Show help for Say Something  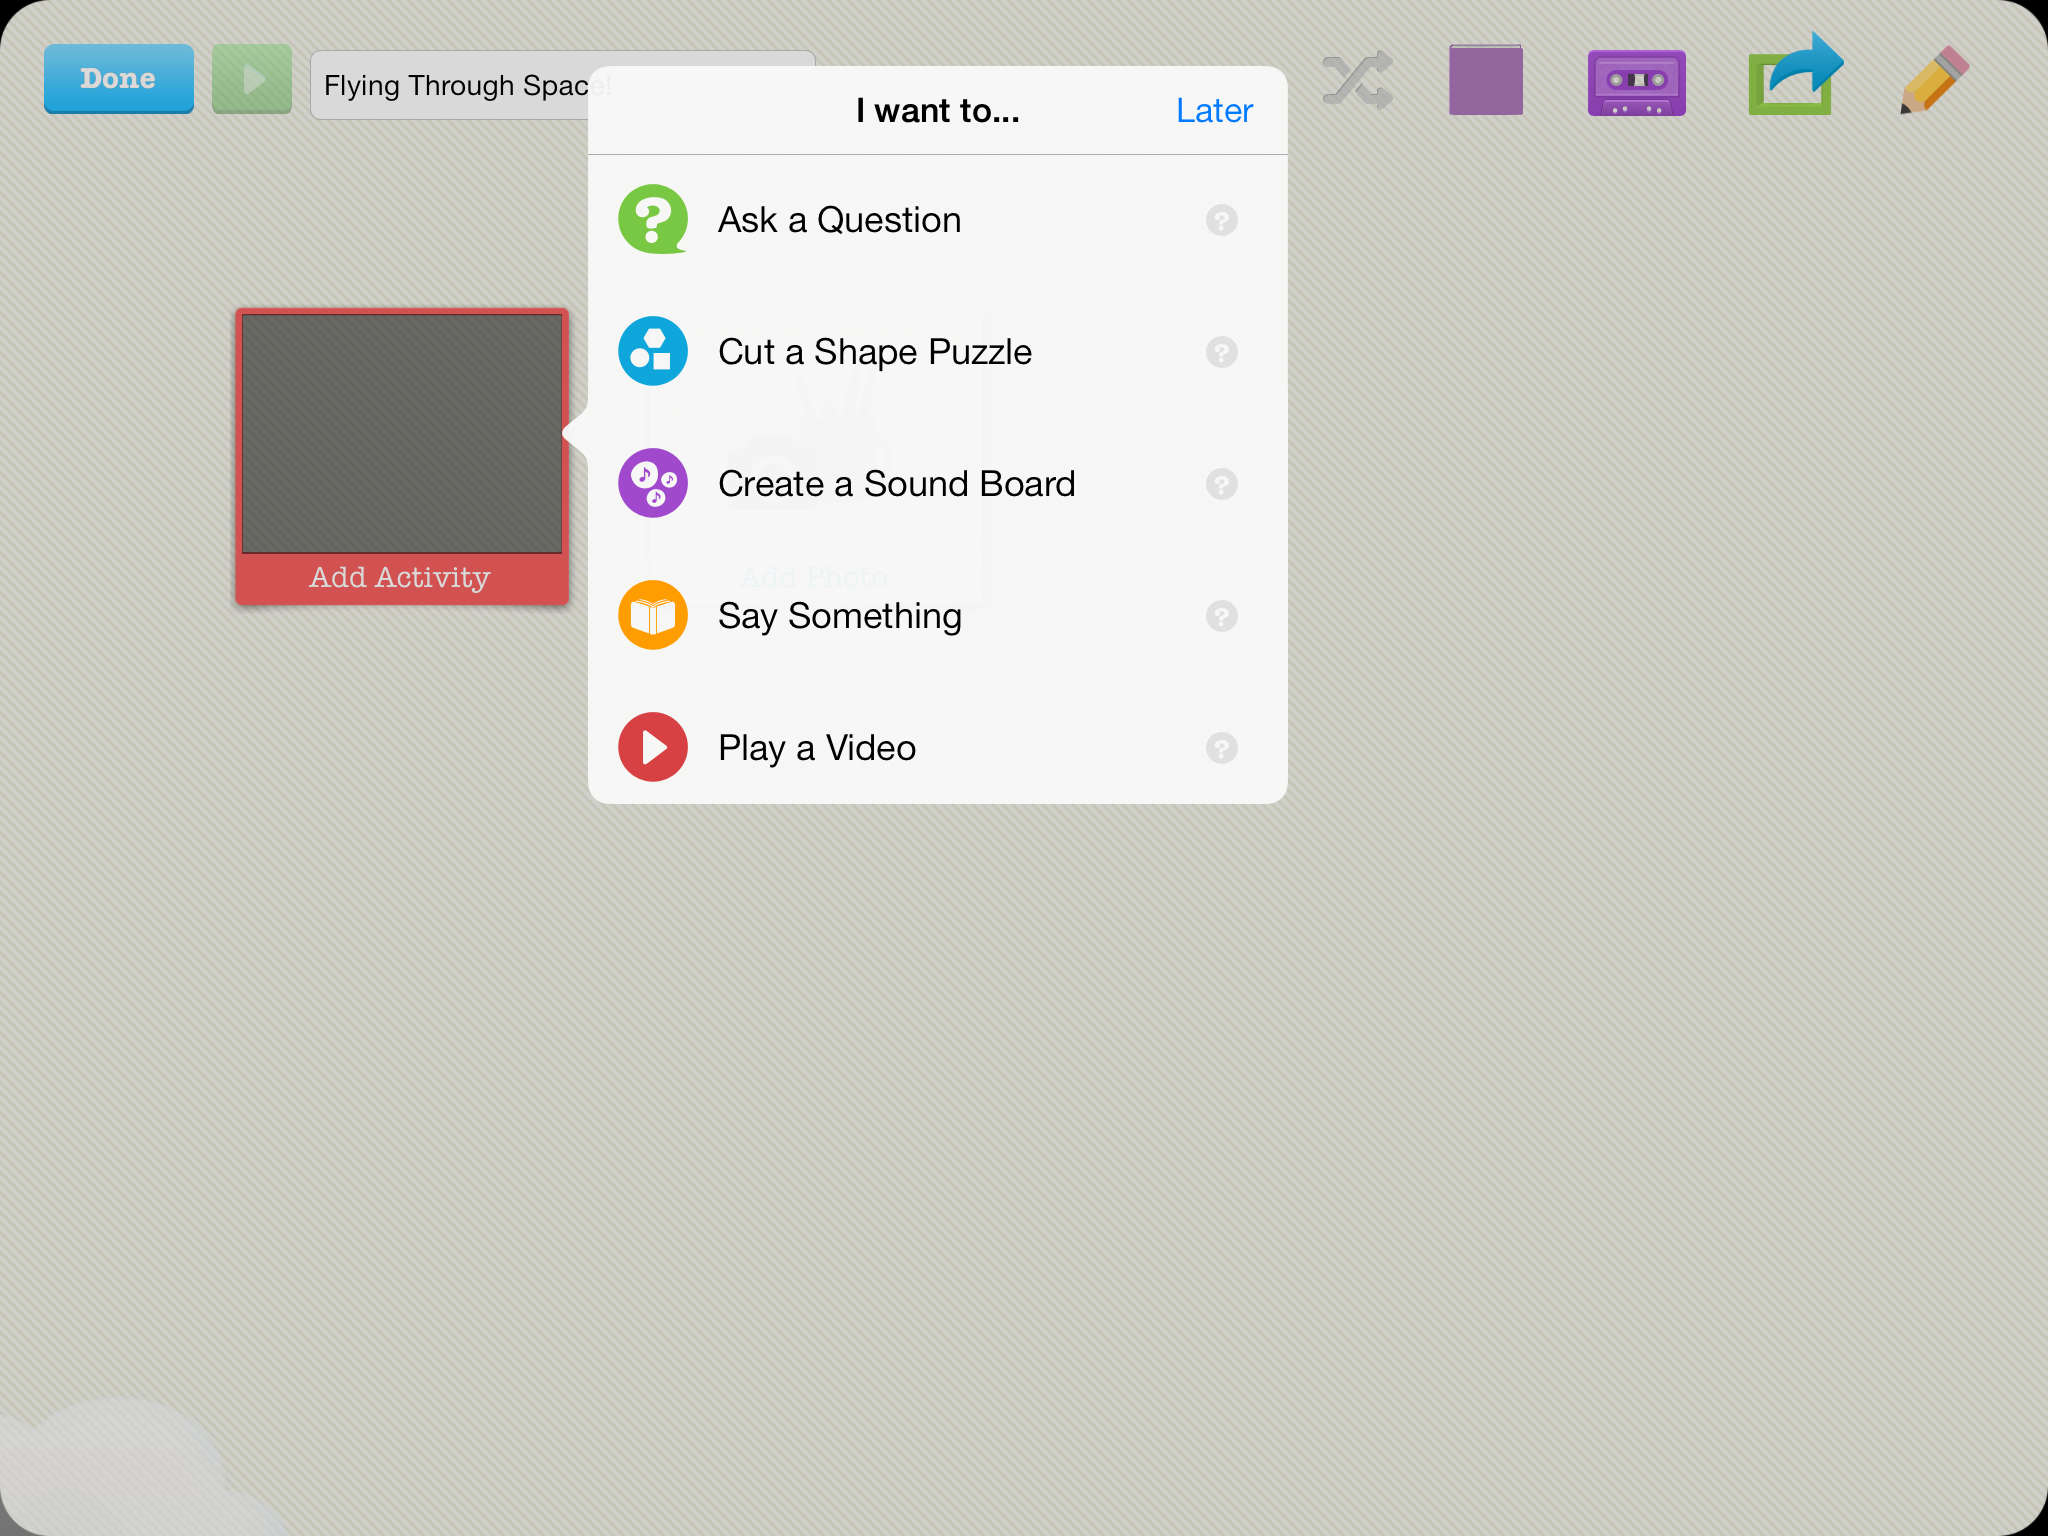coord(1221,615)
